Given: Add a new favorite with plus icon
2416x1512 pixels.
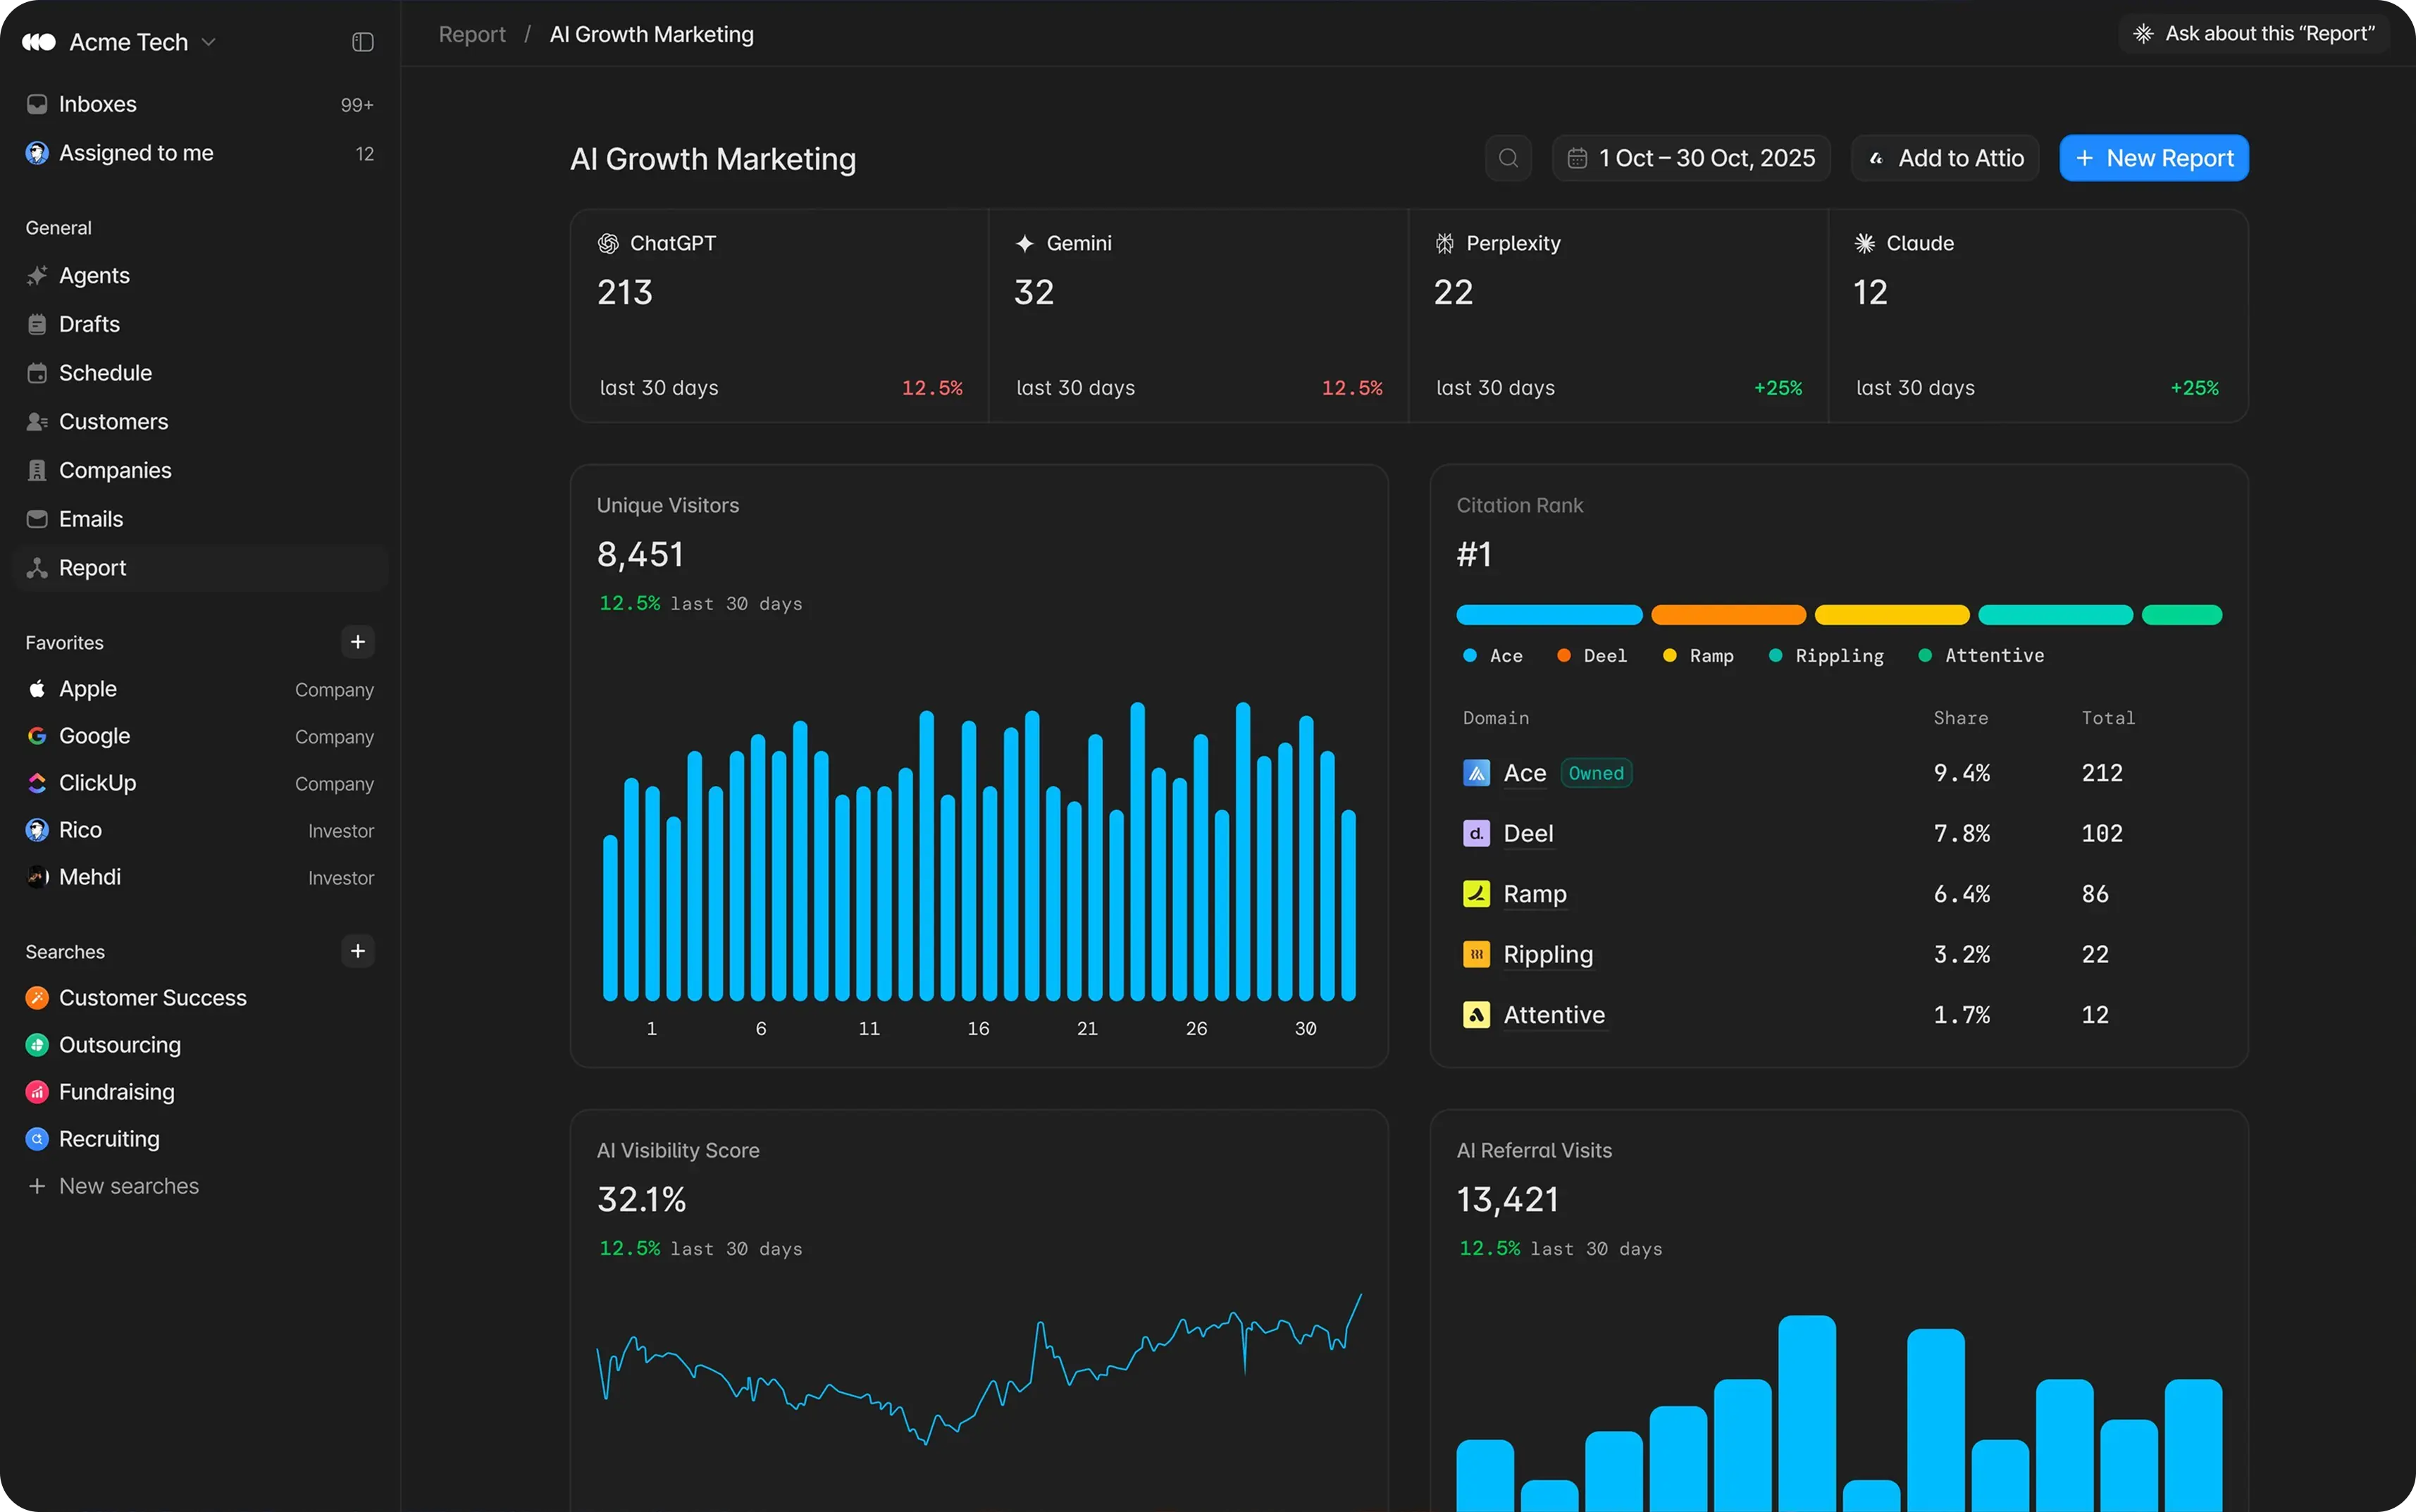Looking at the screenshot, I should (358, 642).
